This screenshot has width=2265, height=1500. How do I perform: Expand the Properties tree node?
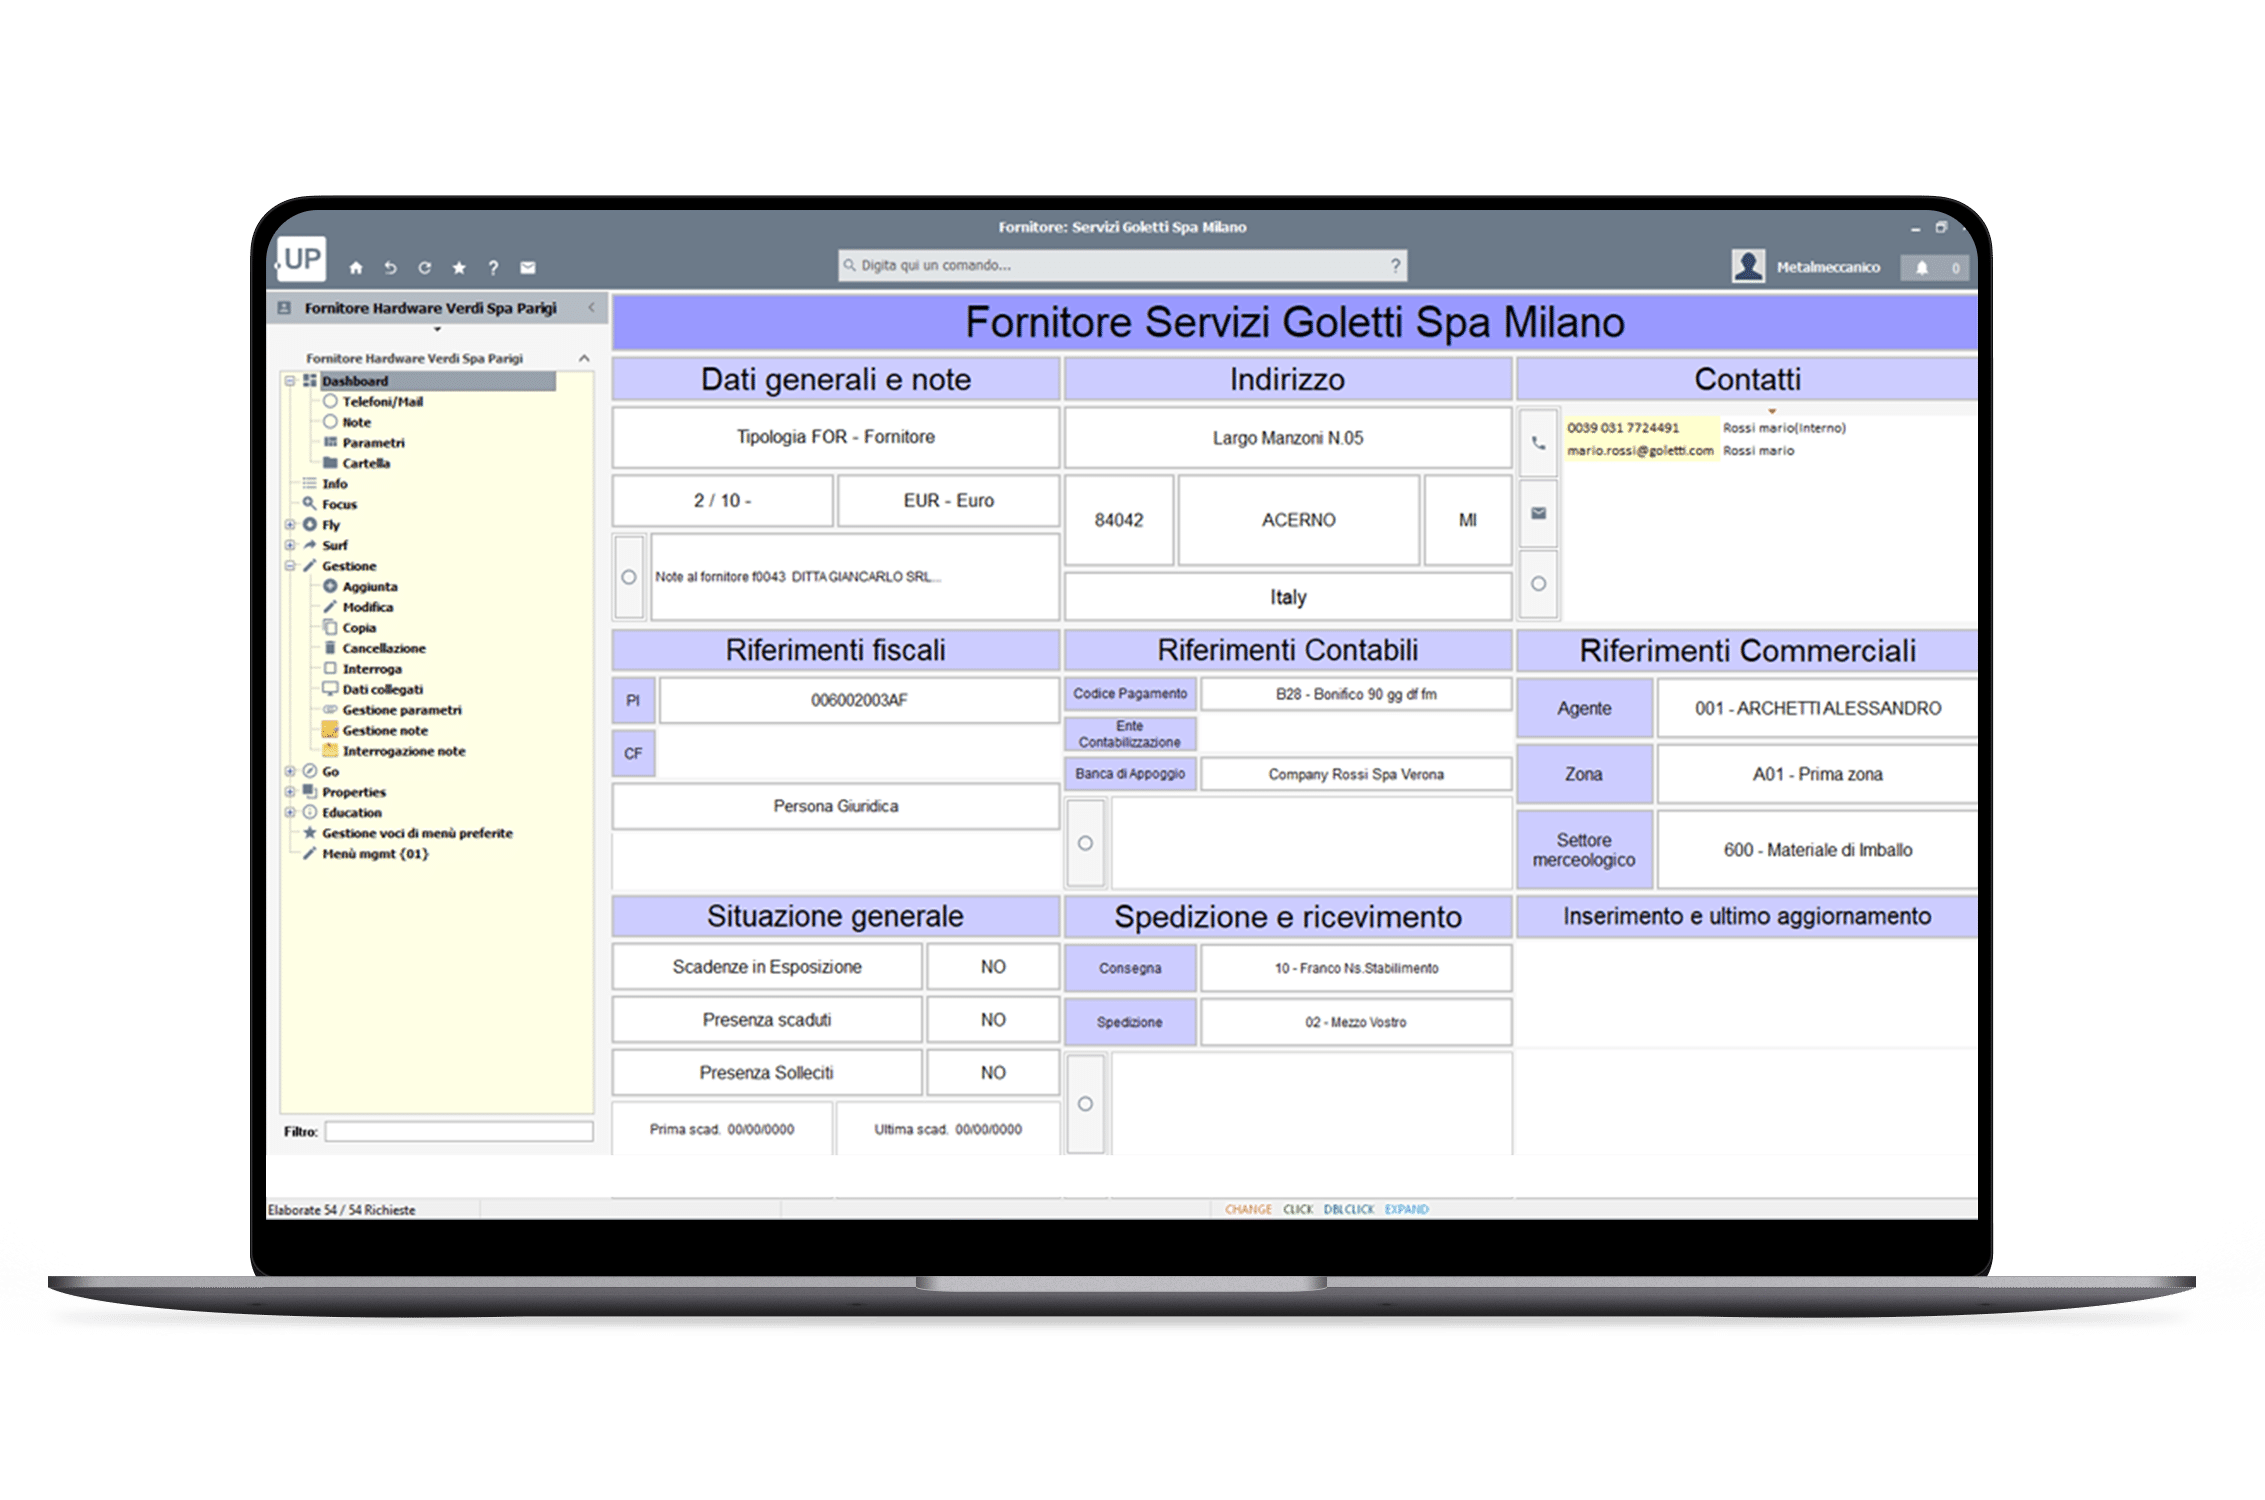pos(290,792)
